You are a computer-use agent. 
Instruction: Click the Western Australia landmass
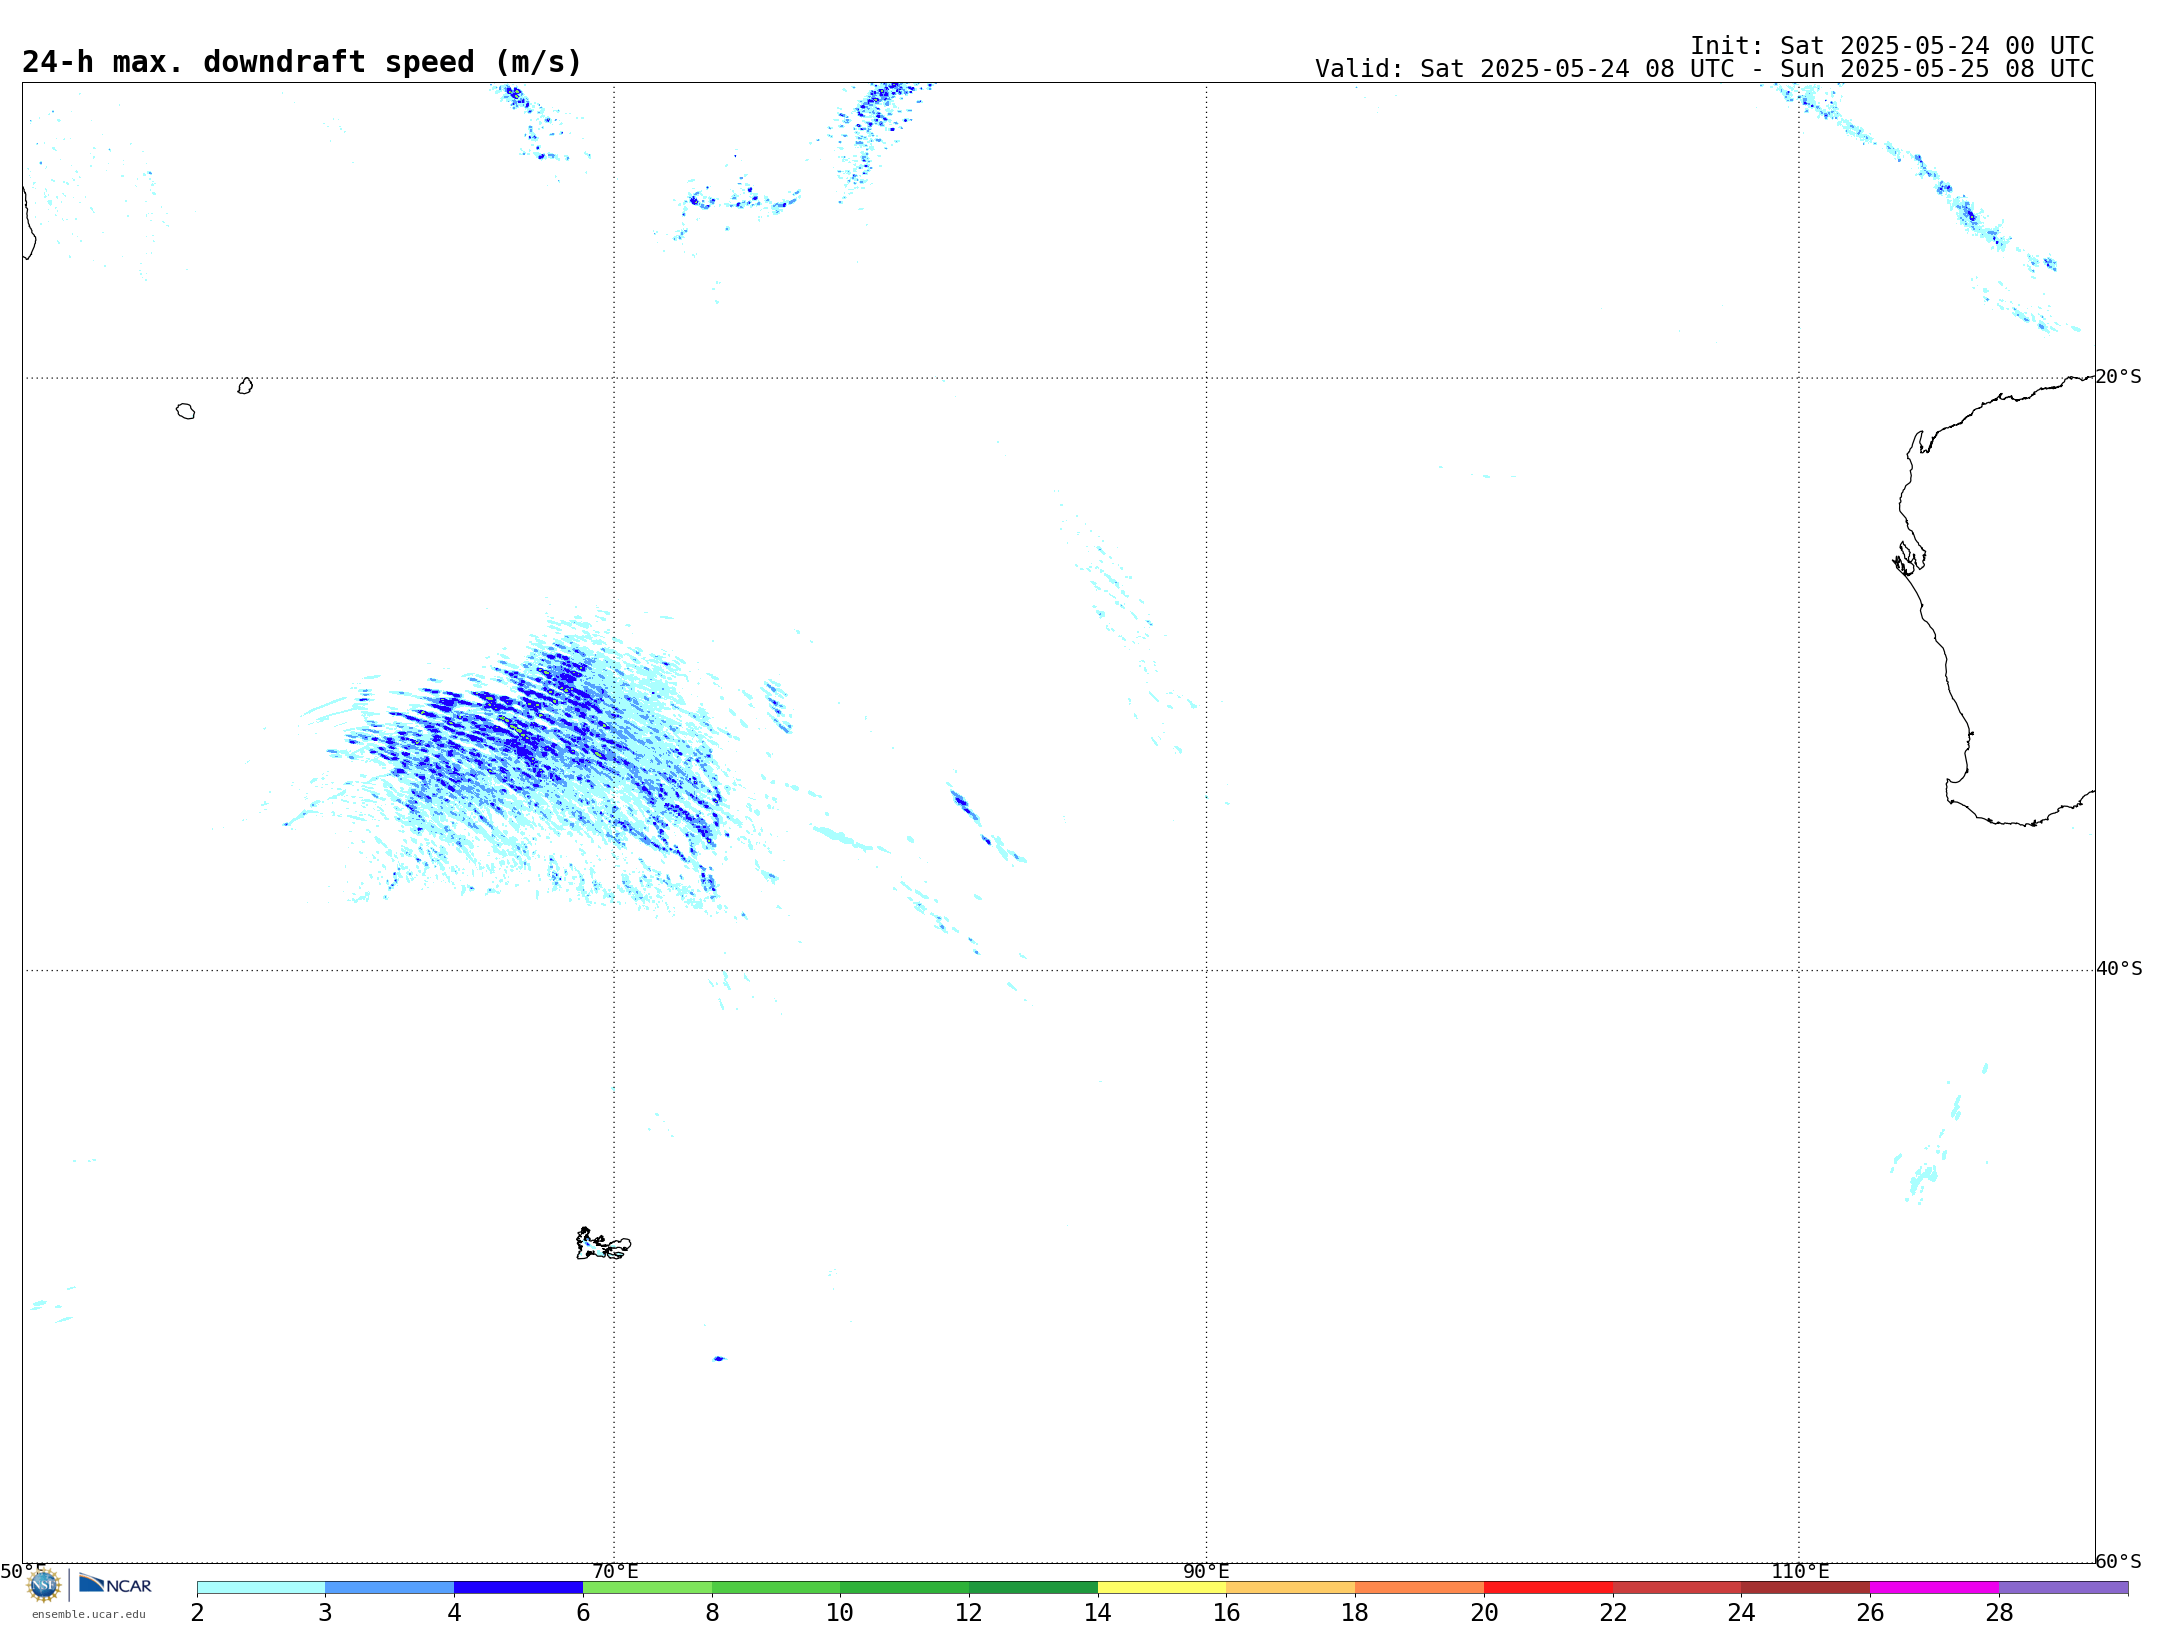2010,600
